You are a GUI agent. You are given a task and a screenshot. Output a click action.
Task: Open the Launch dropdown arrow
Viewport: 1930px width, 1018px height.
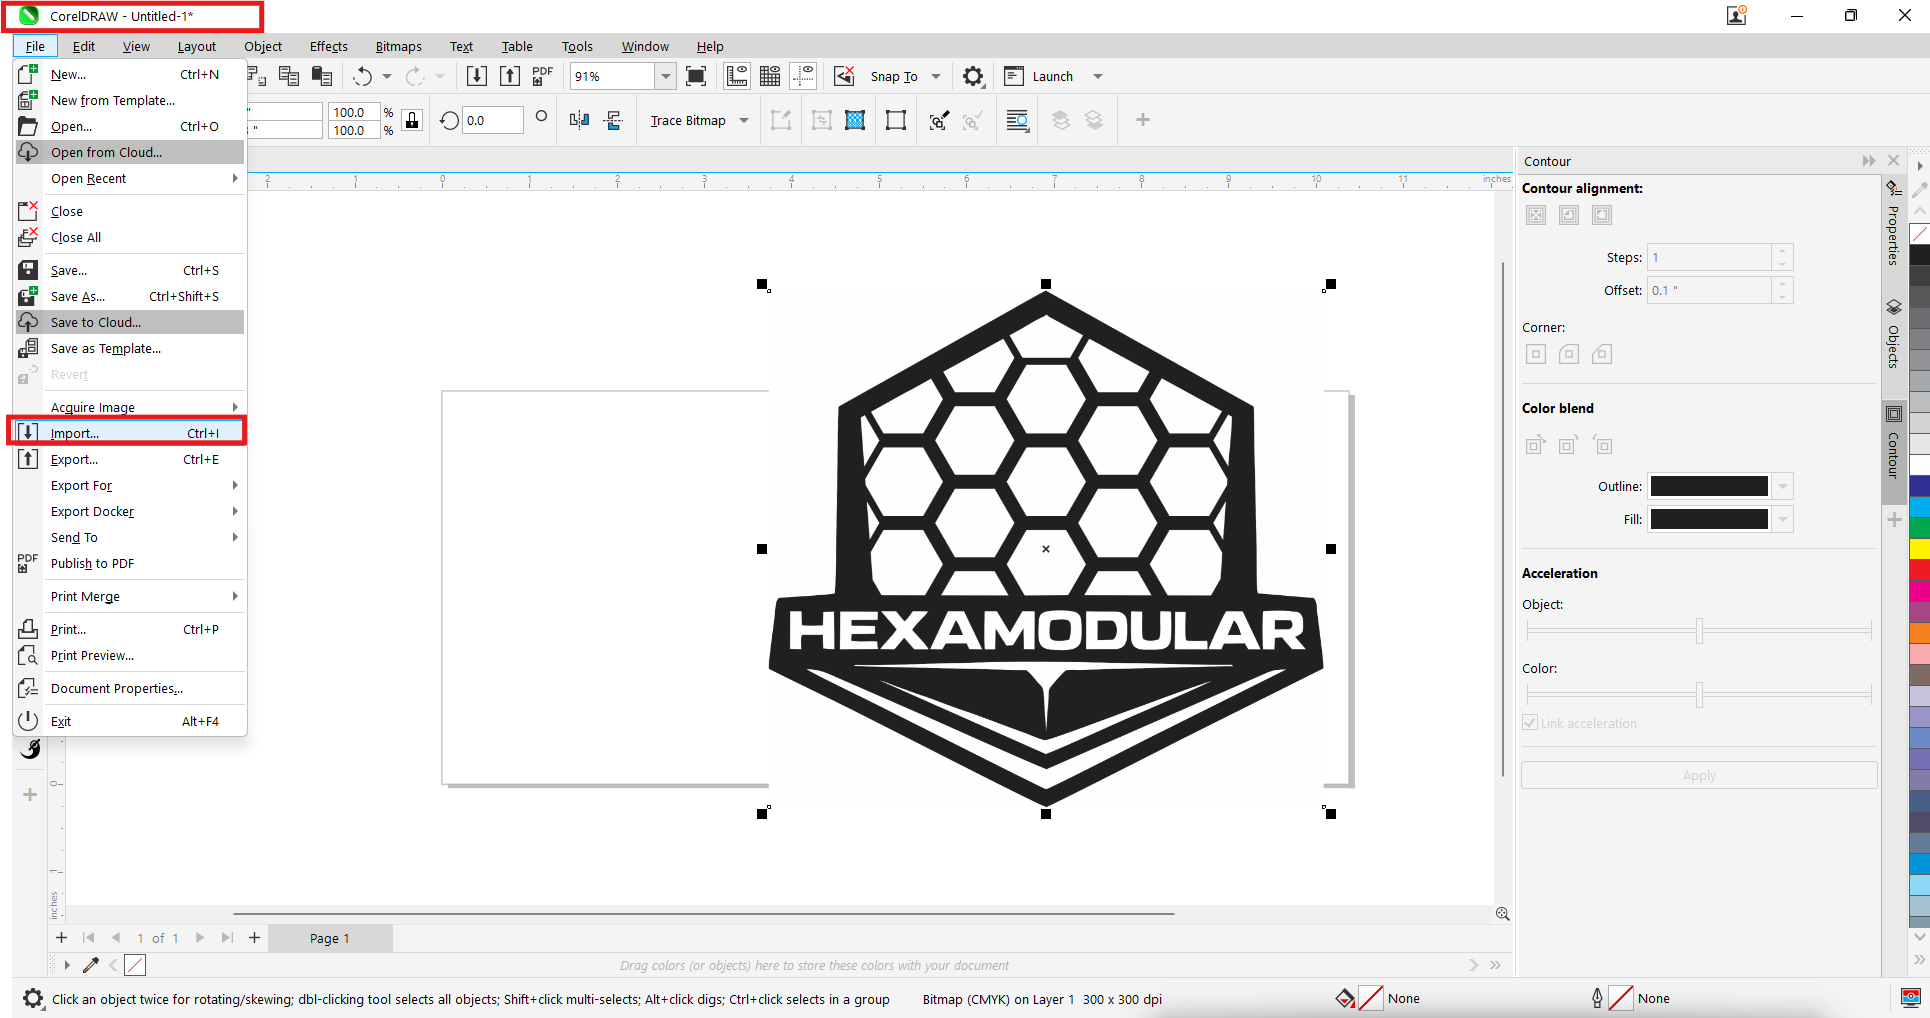point(1097,76)
